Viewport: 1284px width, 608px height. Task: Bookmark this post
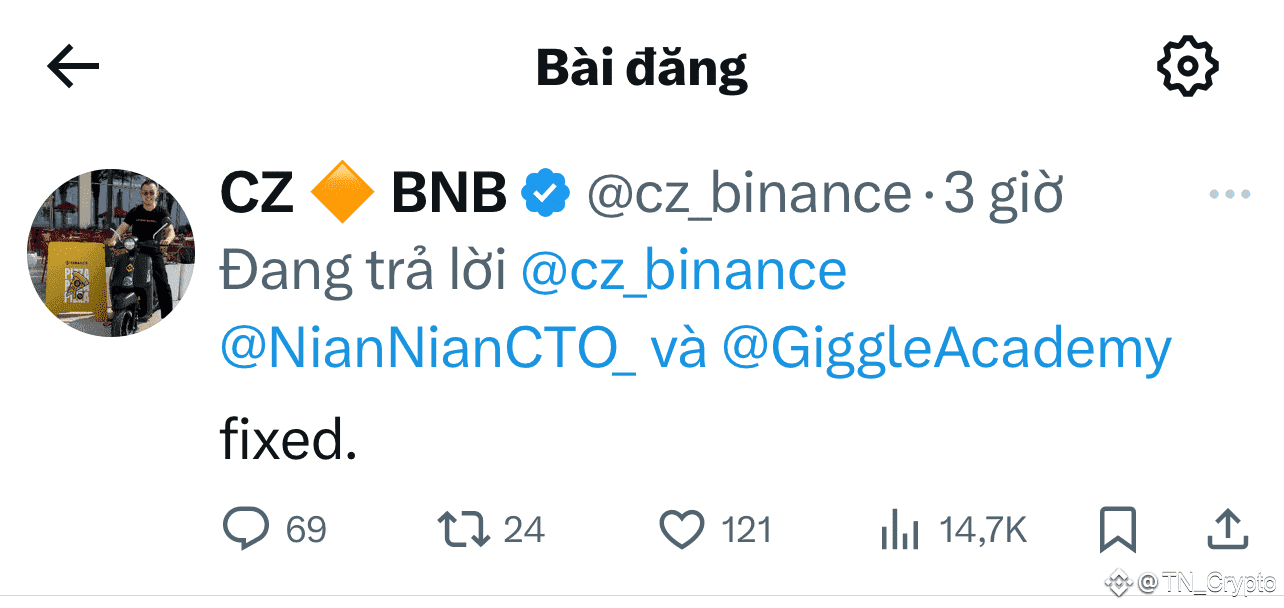1117,529
